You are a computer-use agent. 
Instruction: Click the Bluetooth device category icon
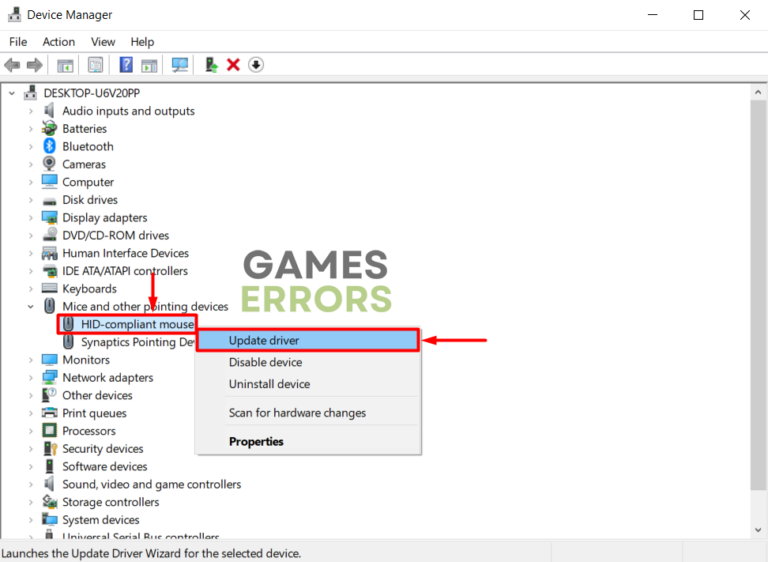click(49, 146)
